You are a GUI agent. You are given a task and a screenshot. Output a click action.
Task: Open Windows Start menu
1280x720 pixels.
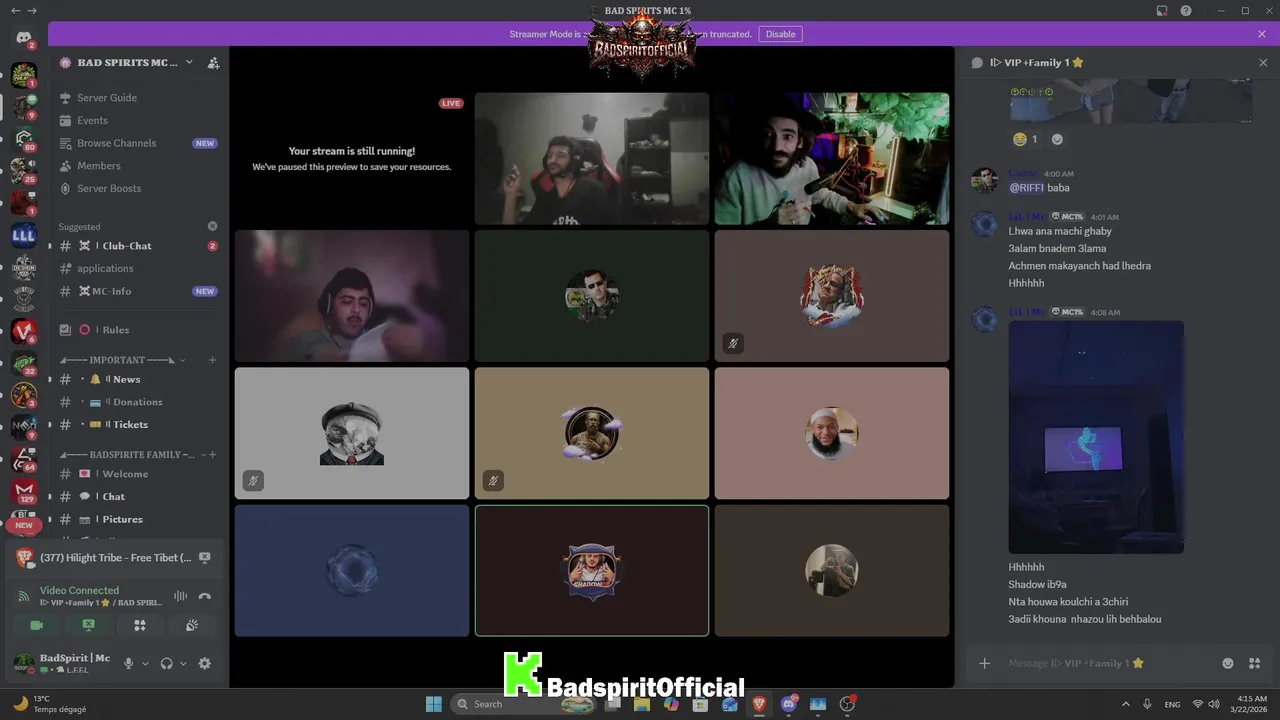point(434,704)
